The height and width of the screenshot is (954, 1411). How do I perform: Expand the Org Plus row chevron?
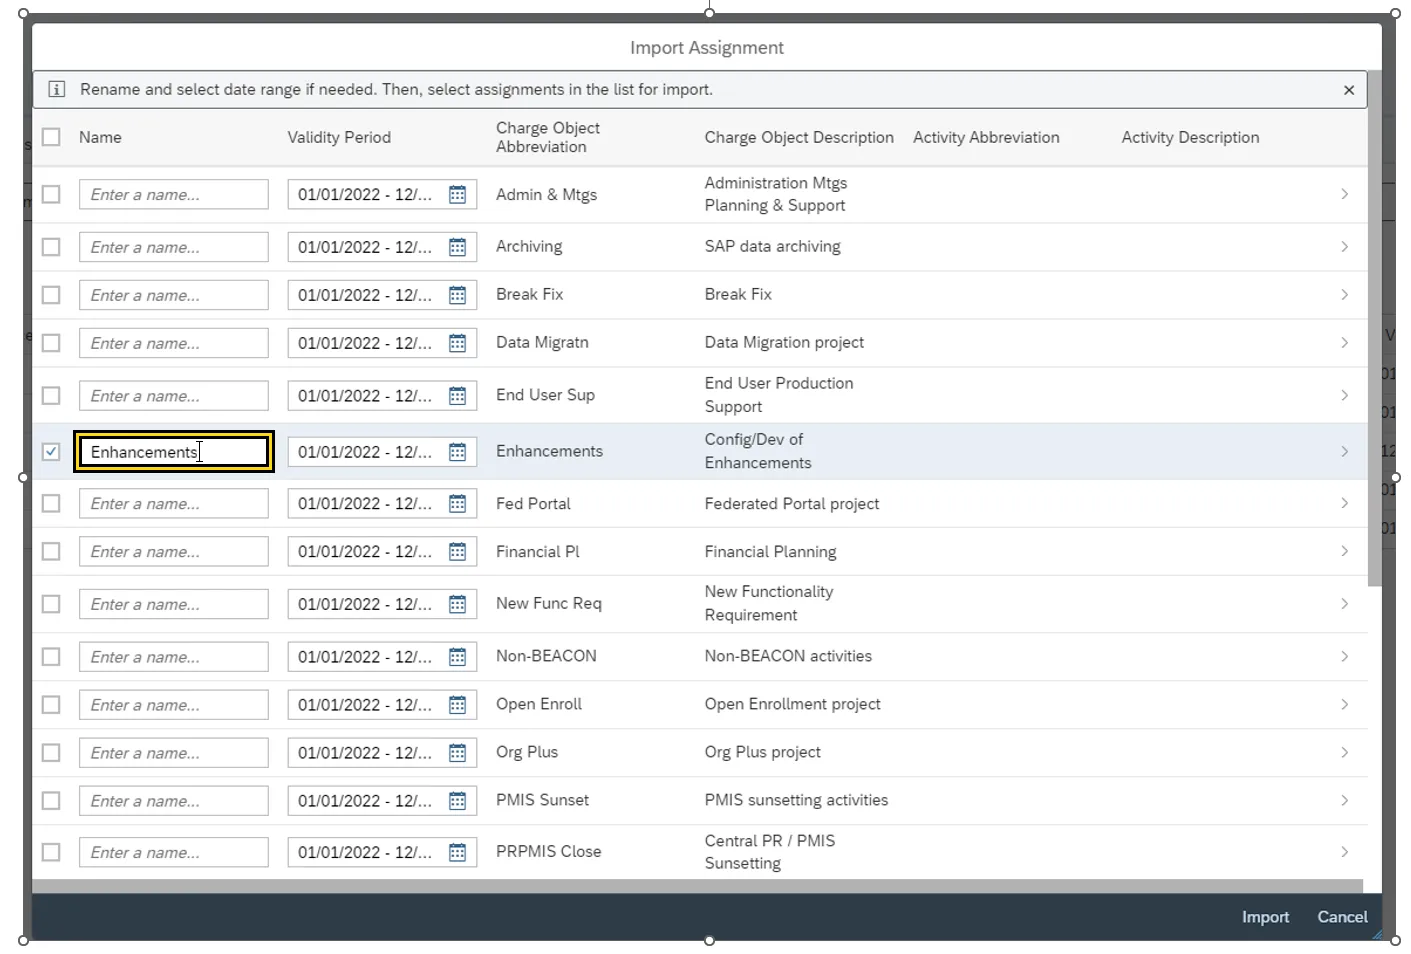pos(1344,753)
